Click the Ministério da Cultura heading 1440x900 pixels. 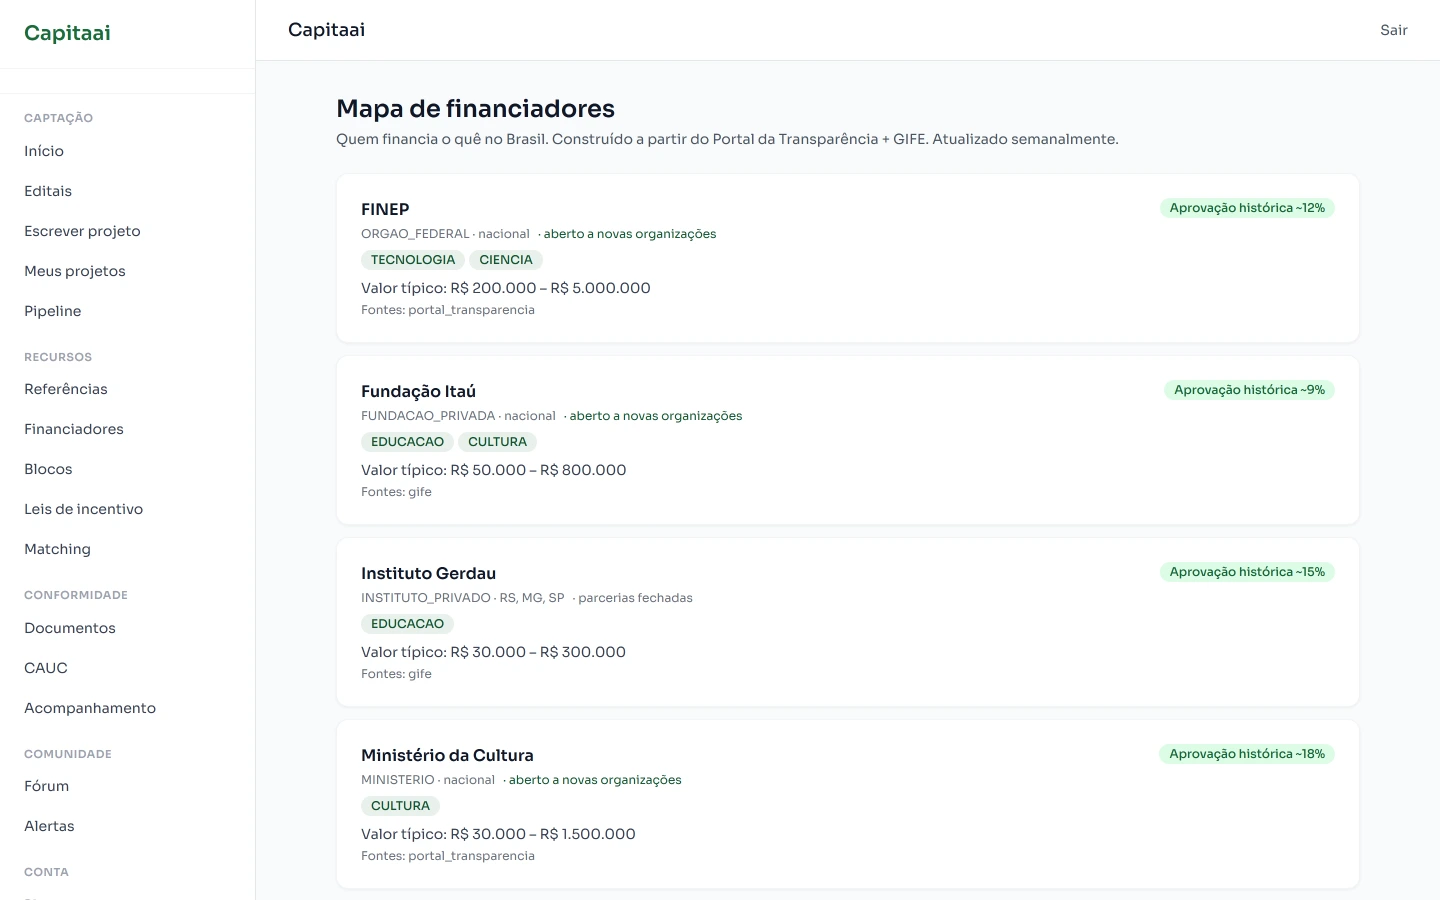click(447, 755)
